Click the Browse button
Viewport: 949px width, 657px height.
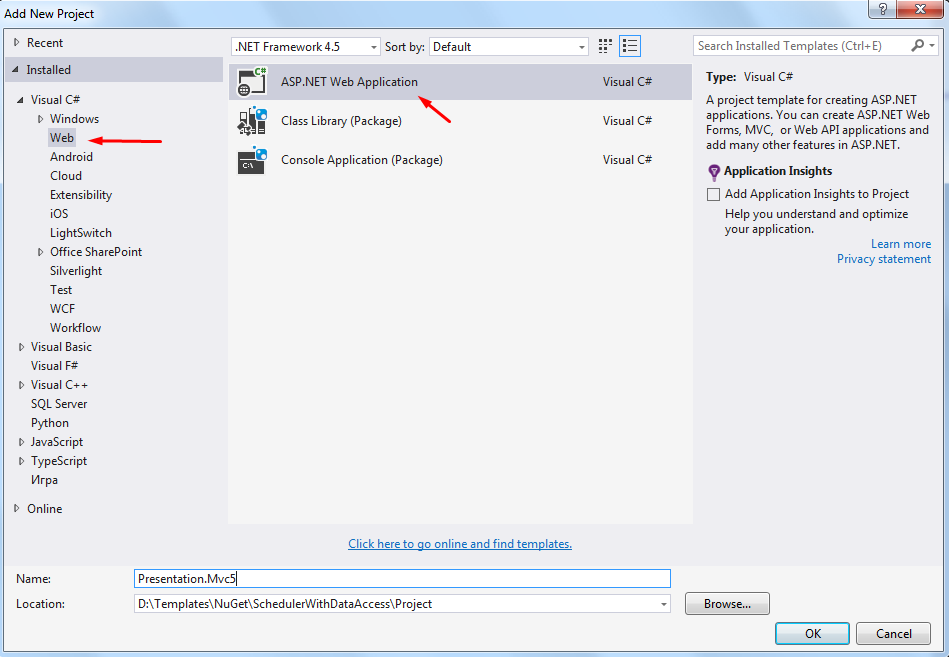[726, 604]
